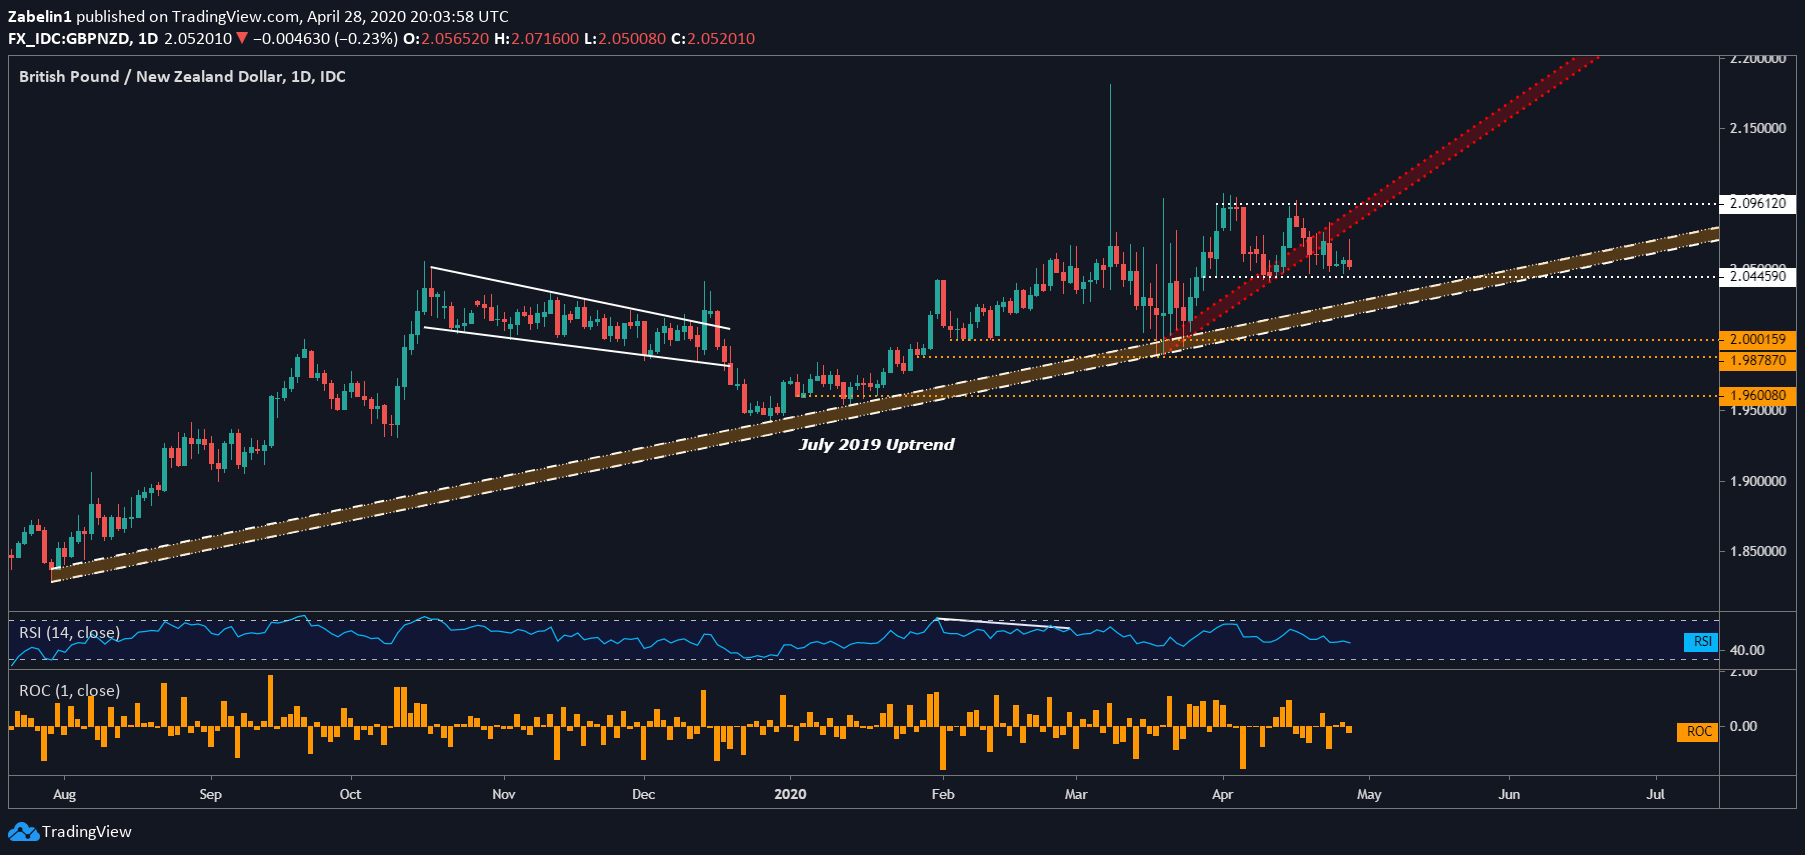Image resolution: width=1805 pixels, height=855 pixels.
Task: Click the close price value 2.052010 after C:
Action: coord(721,39)
